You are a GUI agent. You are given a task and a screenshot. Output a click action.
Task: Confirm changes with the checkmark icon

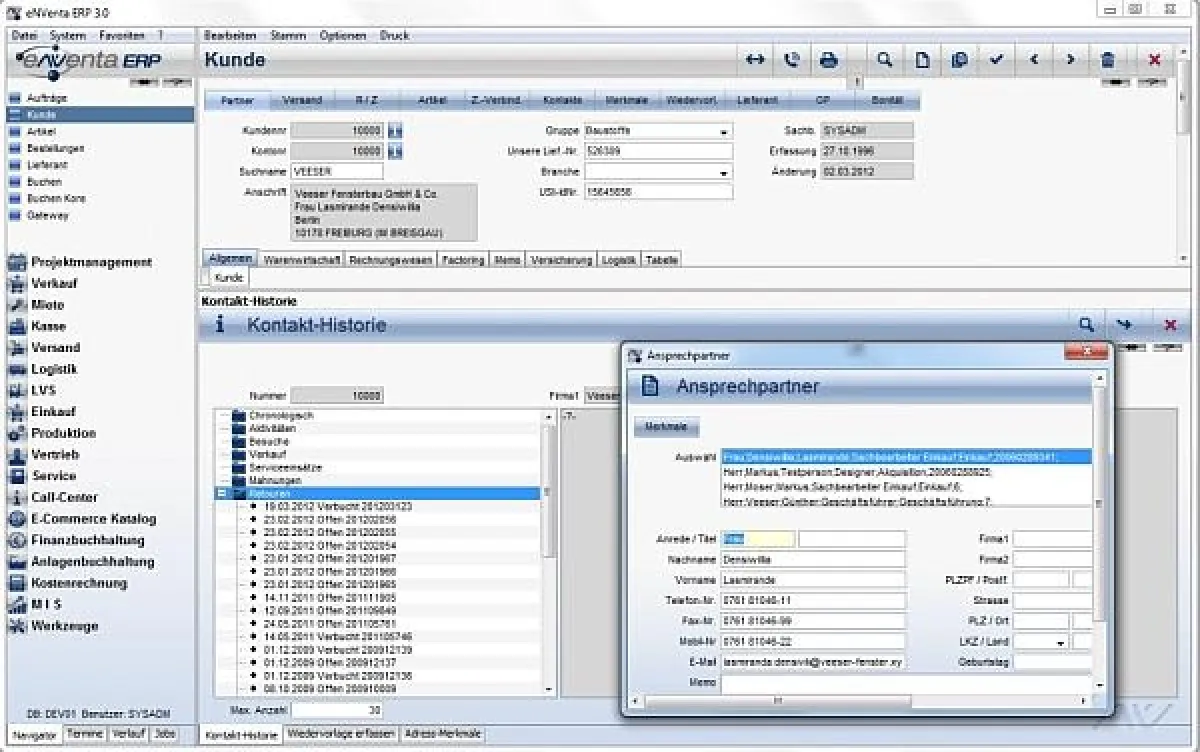coord(996,60)
